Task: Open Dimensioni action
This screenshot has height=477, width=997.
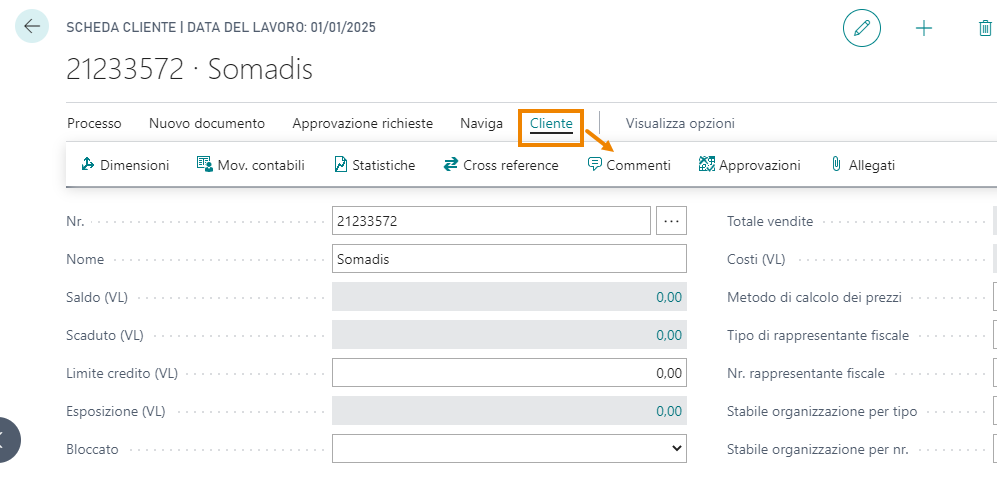Action: (125, 165)
